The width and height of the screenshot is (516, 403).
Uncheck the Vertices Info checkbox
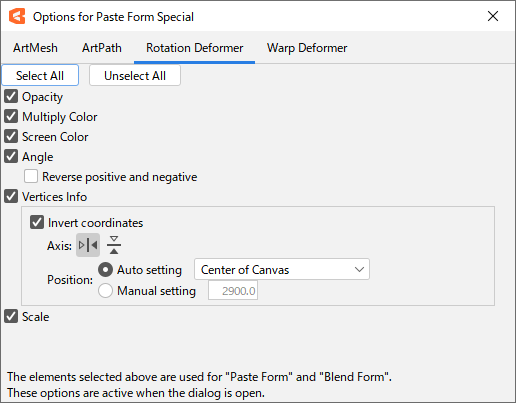pos(11,197)
